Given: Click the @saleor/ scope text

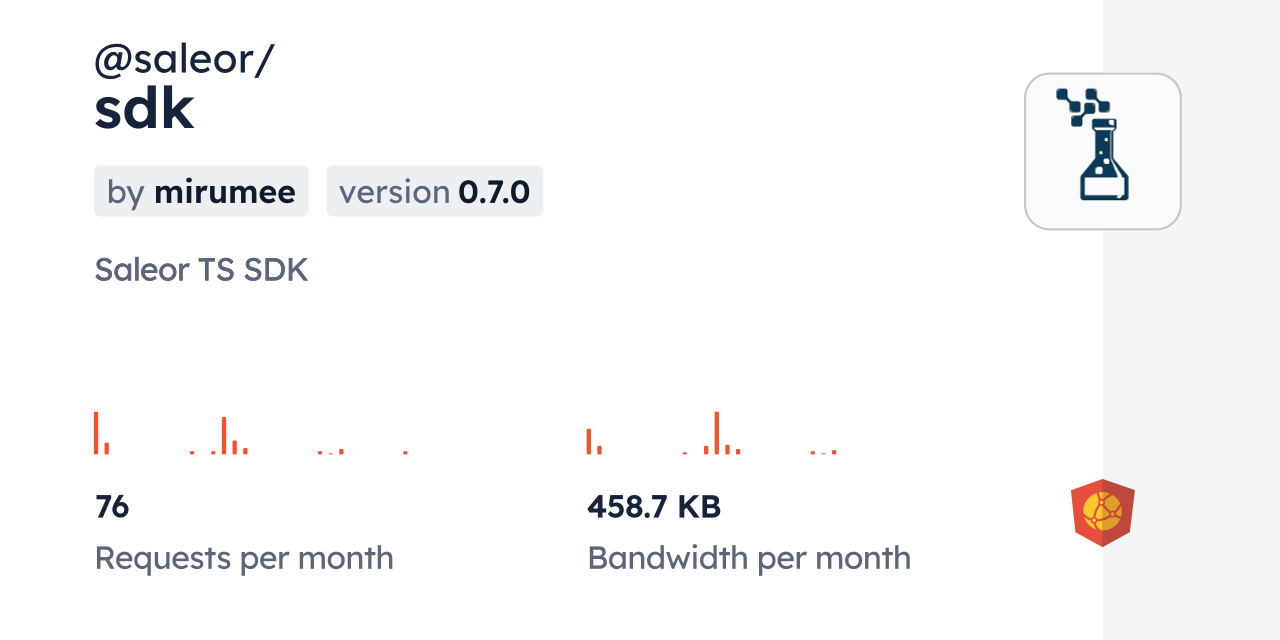Looking at the screenshot, I should (184, 60).
